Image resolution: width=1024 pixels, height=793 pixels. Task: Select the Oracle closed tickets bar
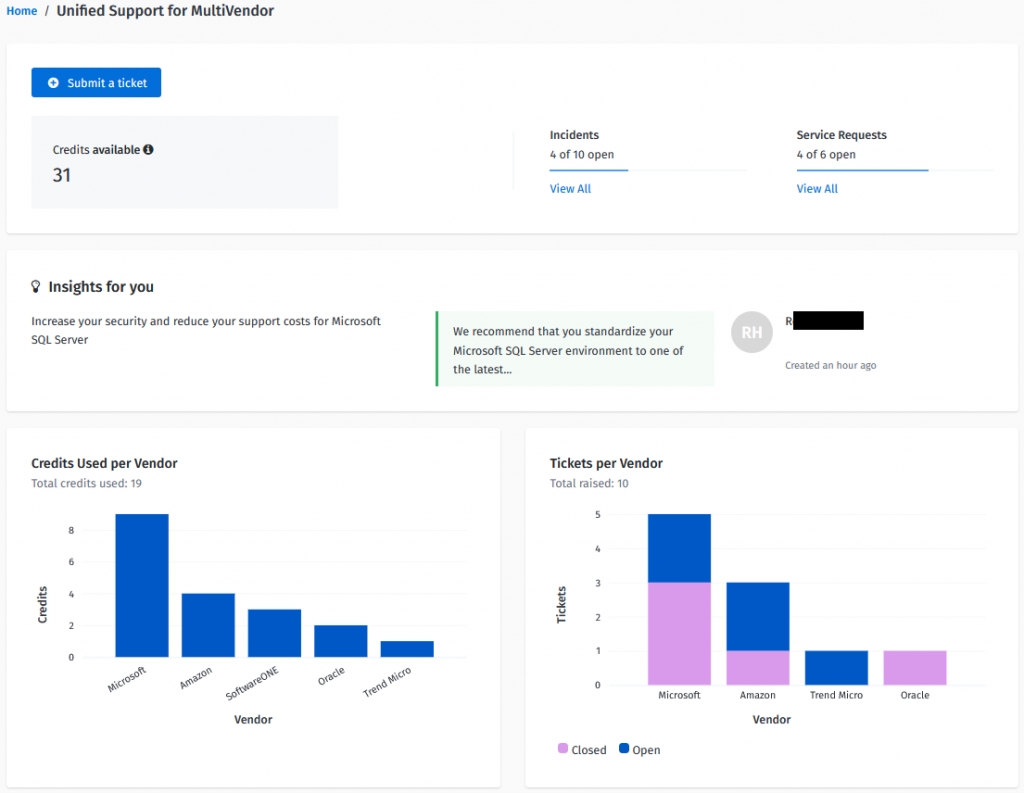click(x=914, y=667)
